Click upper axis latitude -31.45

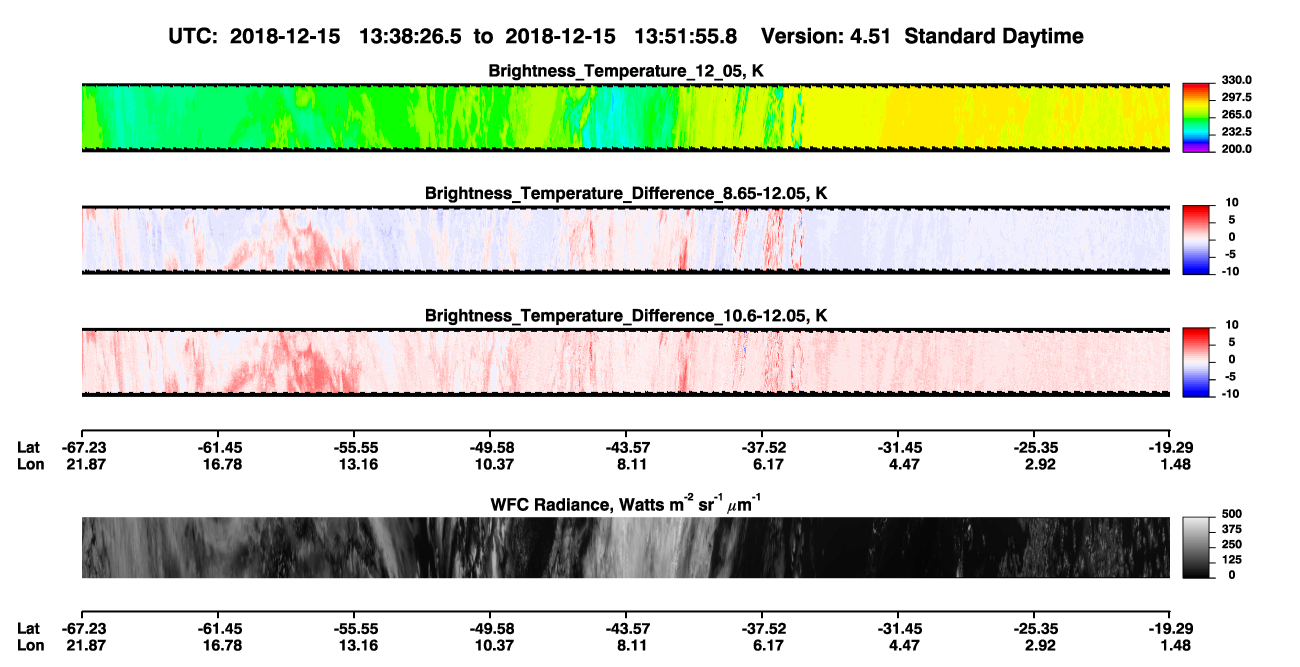tap(902, 447)
